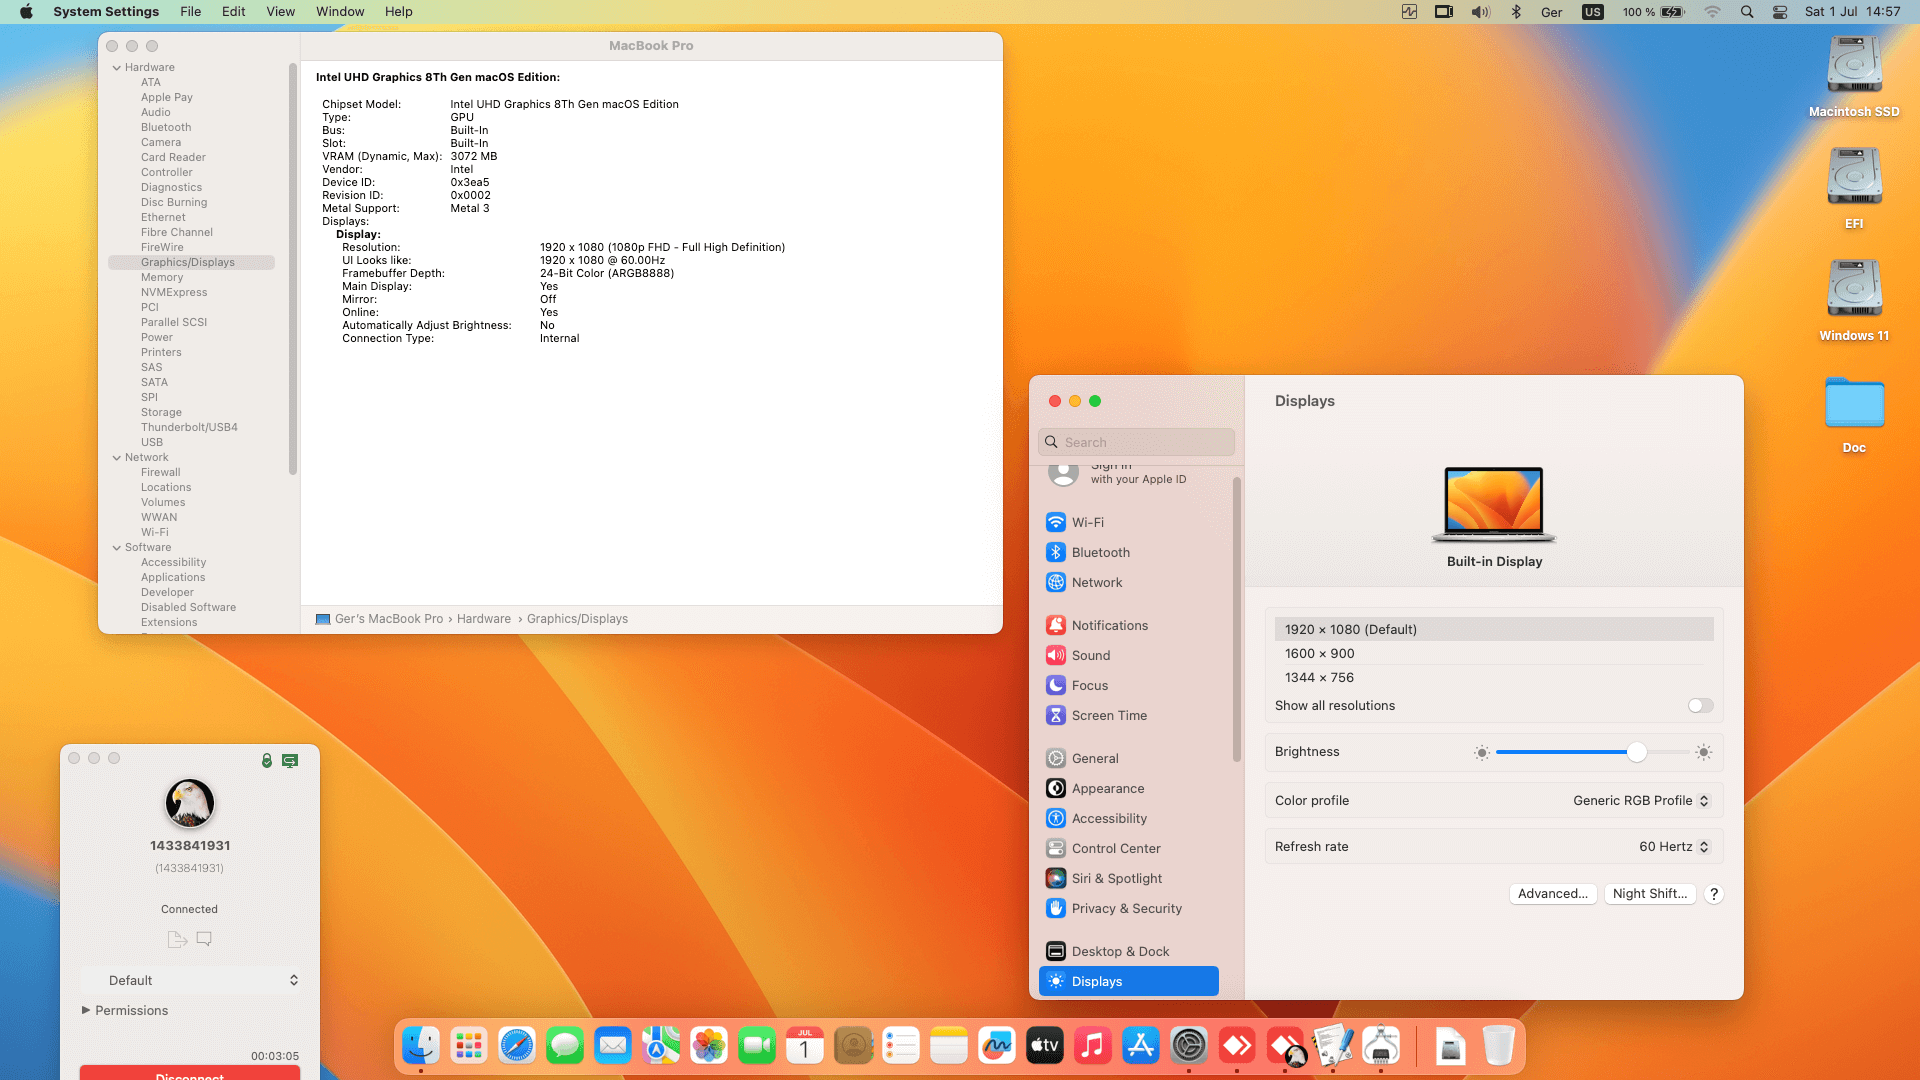Select the Built-in Display thumbnail
Viewport: 1920px width, 1080px height.
pos(1494,504)
